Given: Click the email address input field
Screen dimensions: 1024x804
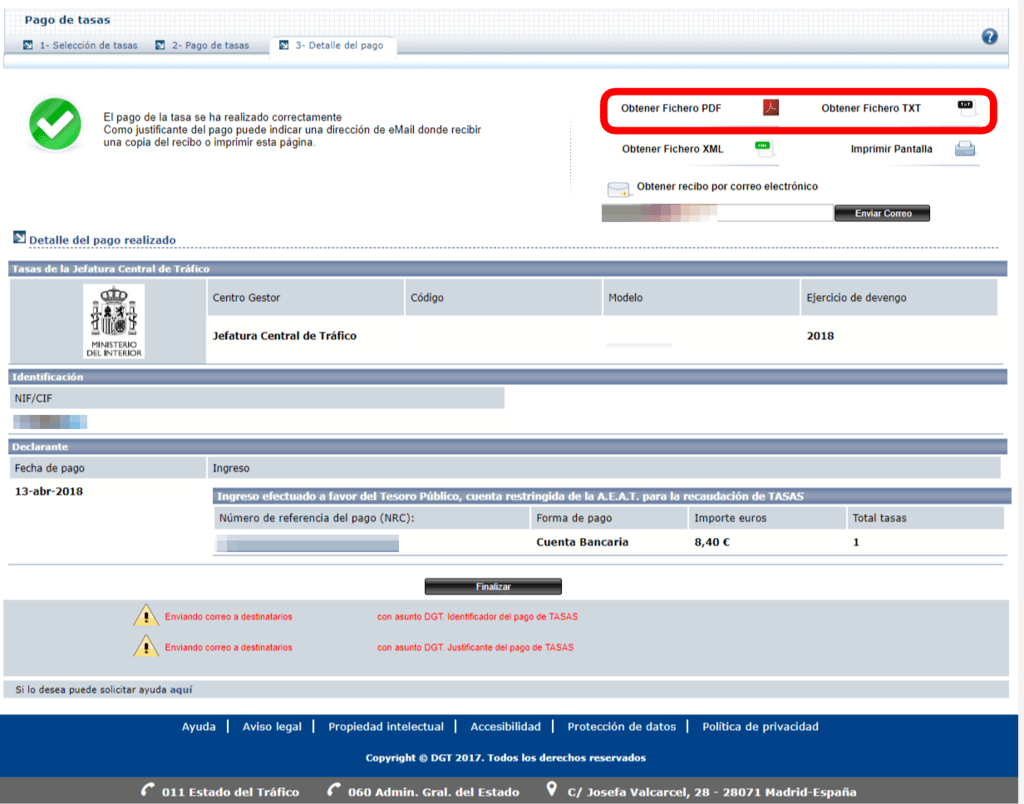Looking at the screenshot, I should pos(774,213).
